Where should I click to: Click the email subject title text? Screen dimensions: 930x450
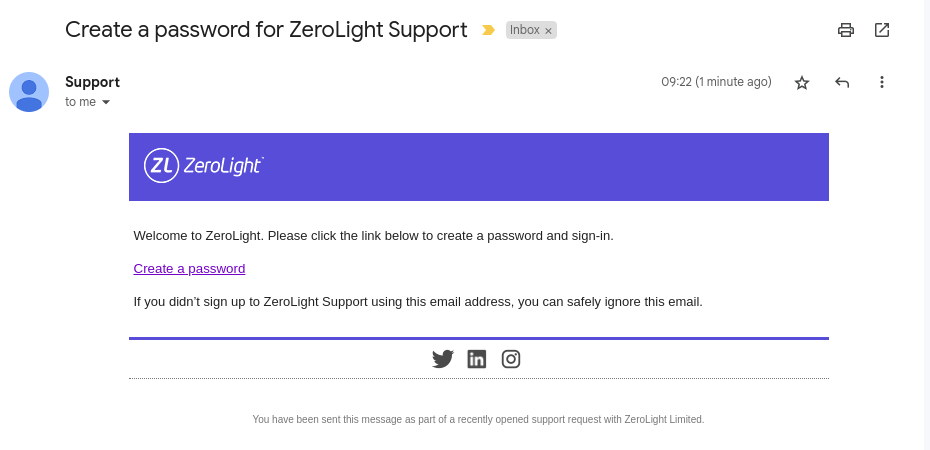point(266,29)
